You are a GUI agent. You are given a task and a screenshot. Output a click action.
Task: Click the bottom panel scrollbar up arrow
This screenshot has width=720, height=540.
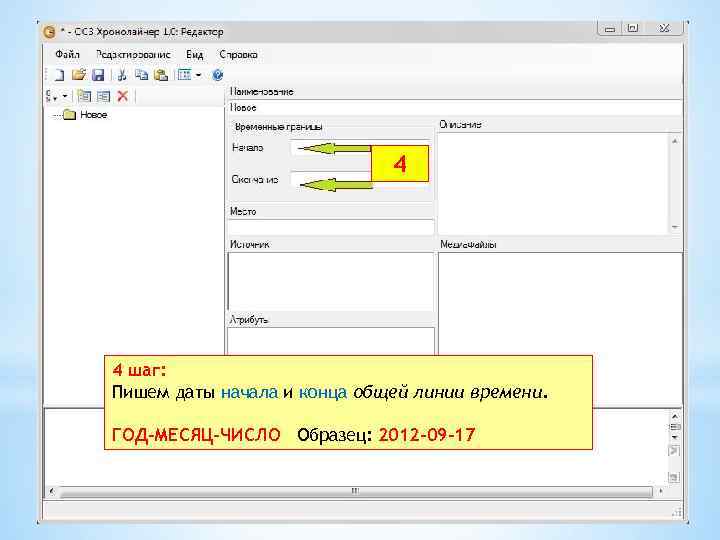(x=675, y=416)
